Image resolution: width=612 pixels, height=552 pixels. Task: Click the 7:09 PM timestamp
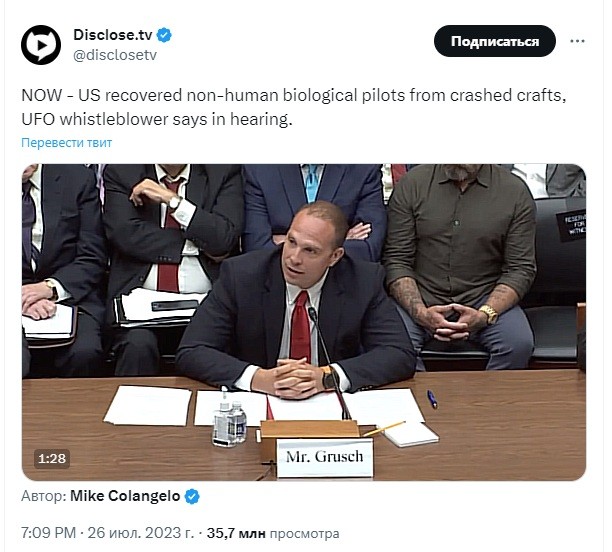[48, 533]
